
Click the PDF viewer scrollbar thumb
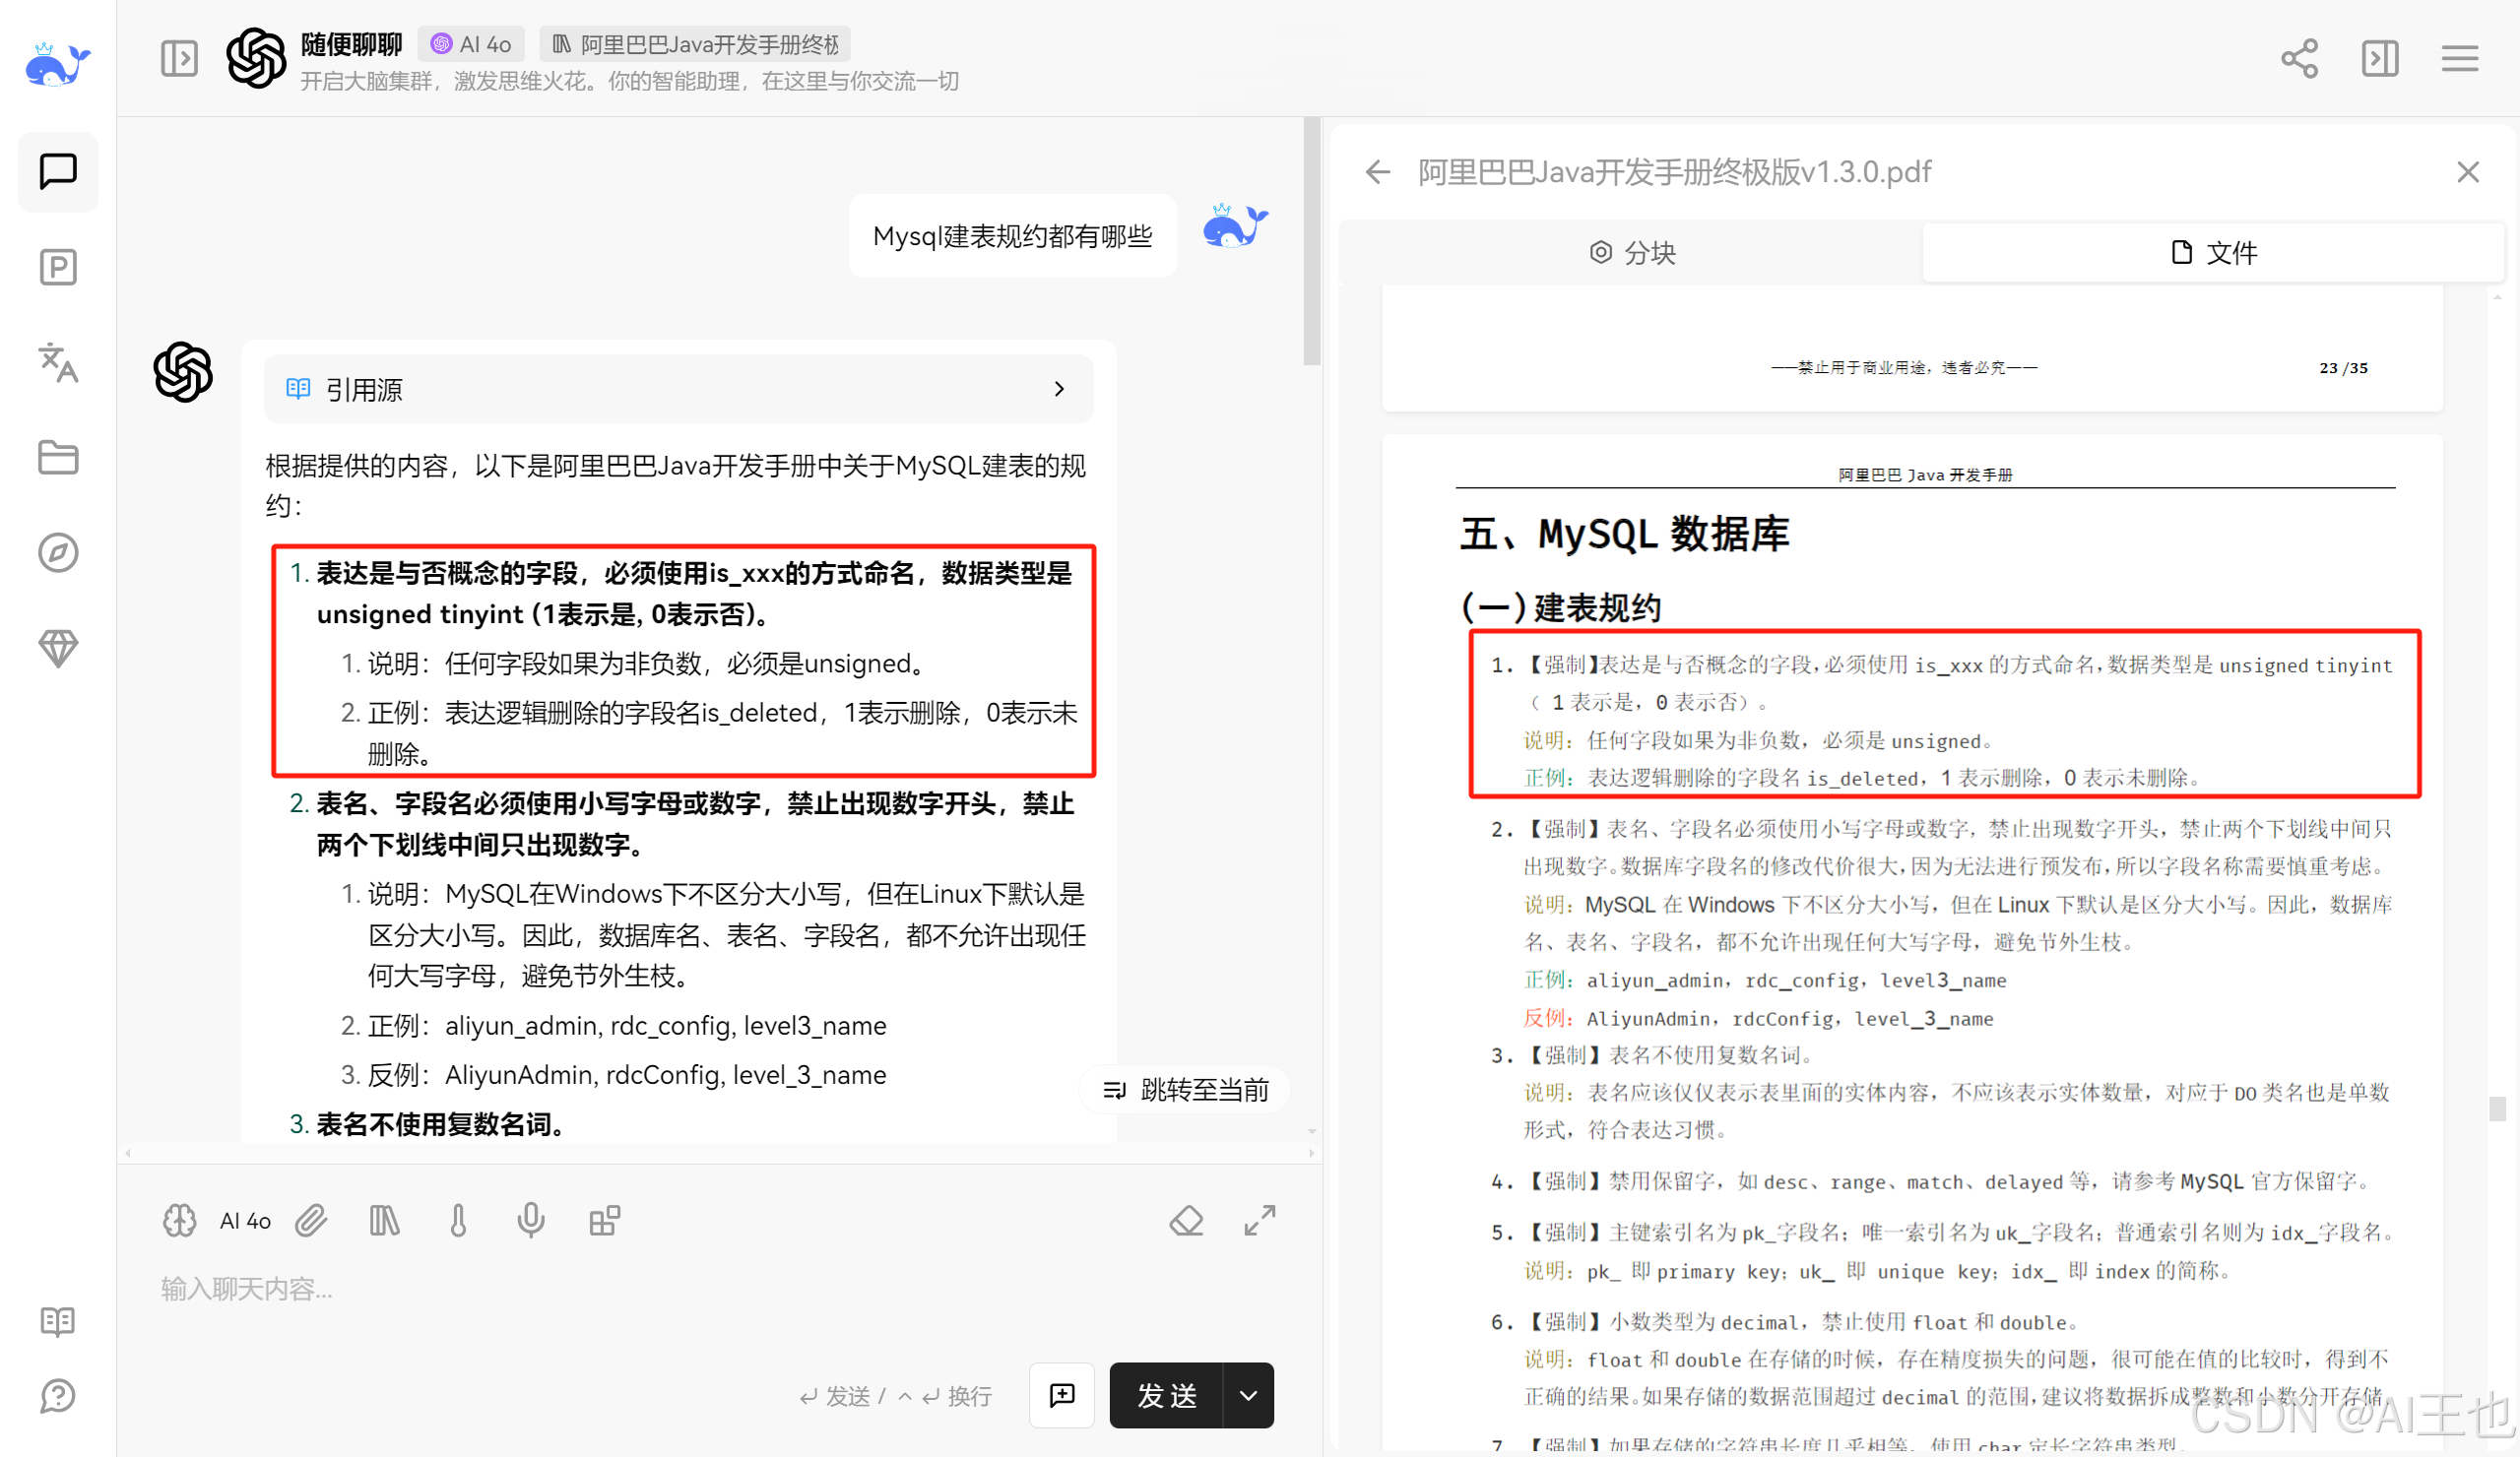[x=2497, y=1108]
